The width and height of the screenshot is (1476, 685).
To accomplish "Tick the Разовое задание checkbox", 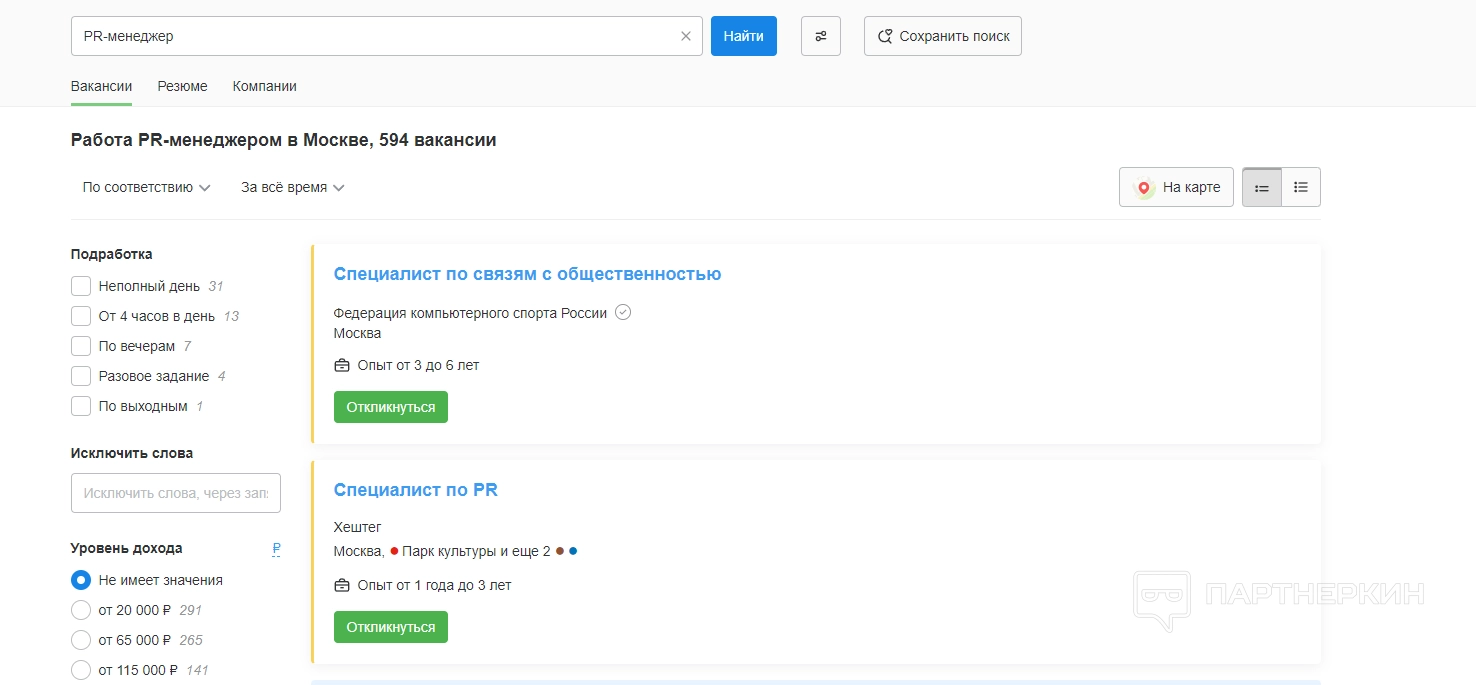I will [x=81, y=377].
